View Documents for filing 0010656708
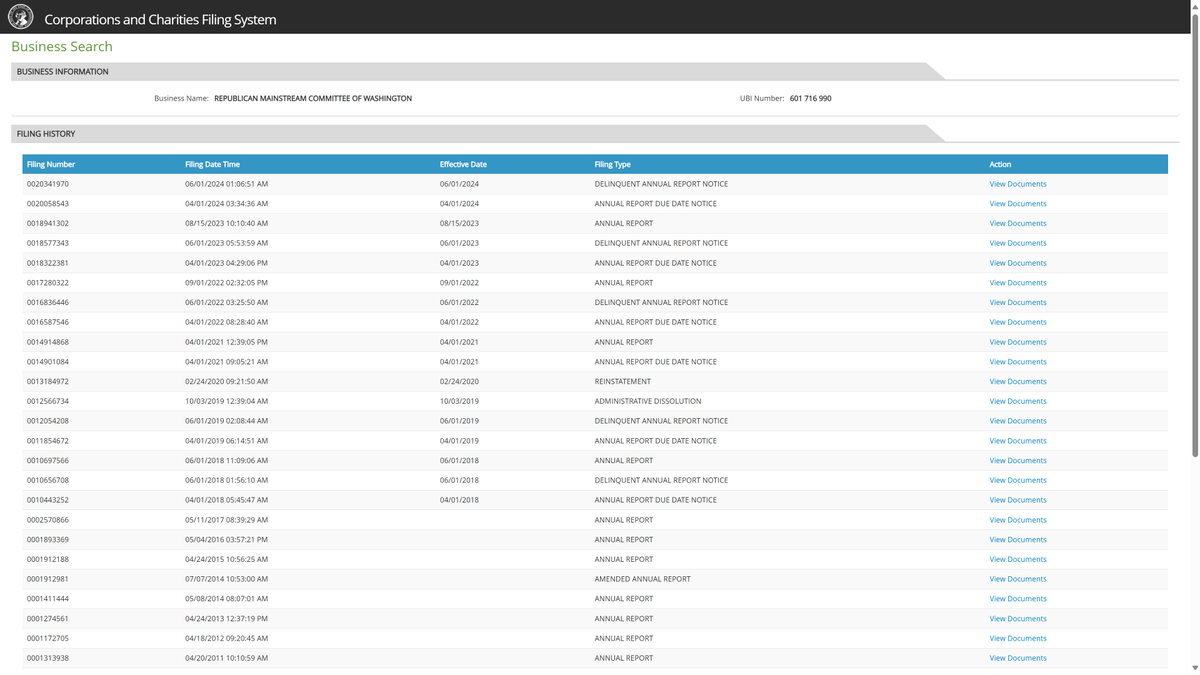 click(1018, 480)
